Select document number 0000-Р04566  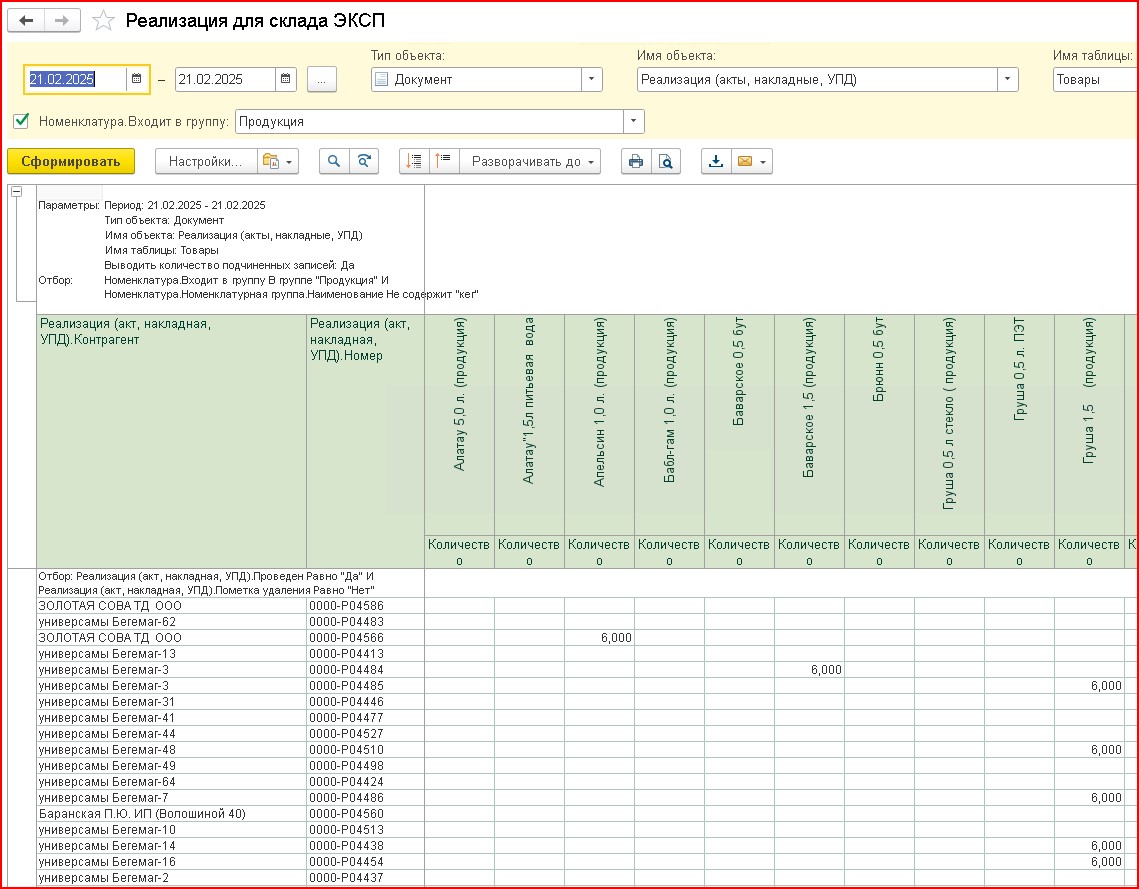click(365, 638)
